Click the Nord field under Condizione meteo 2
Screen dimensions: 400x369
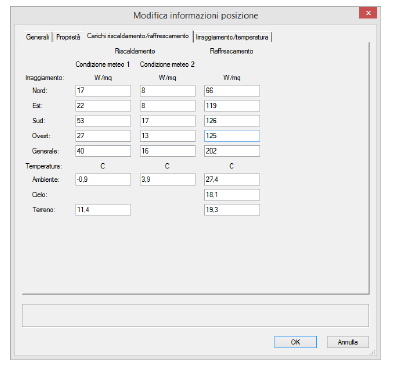tap(168, 91)
